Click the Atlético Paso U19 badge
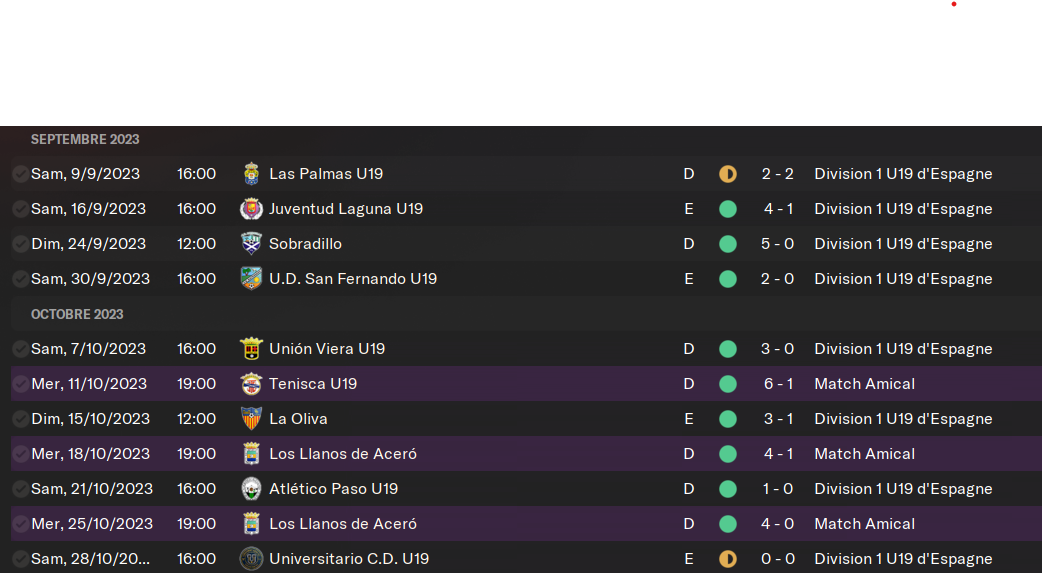 [251, 489]
